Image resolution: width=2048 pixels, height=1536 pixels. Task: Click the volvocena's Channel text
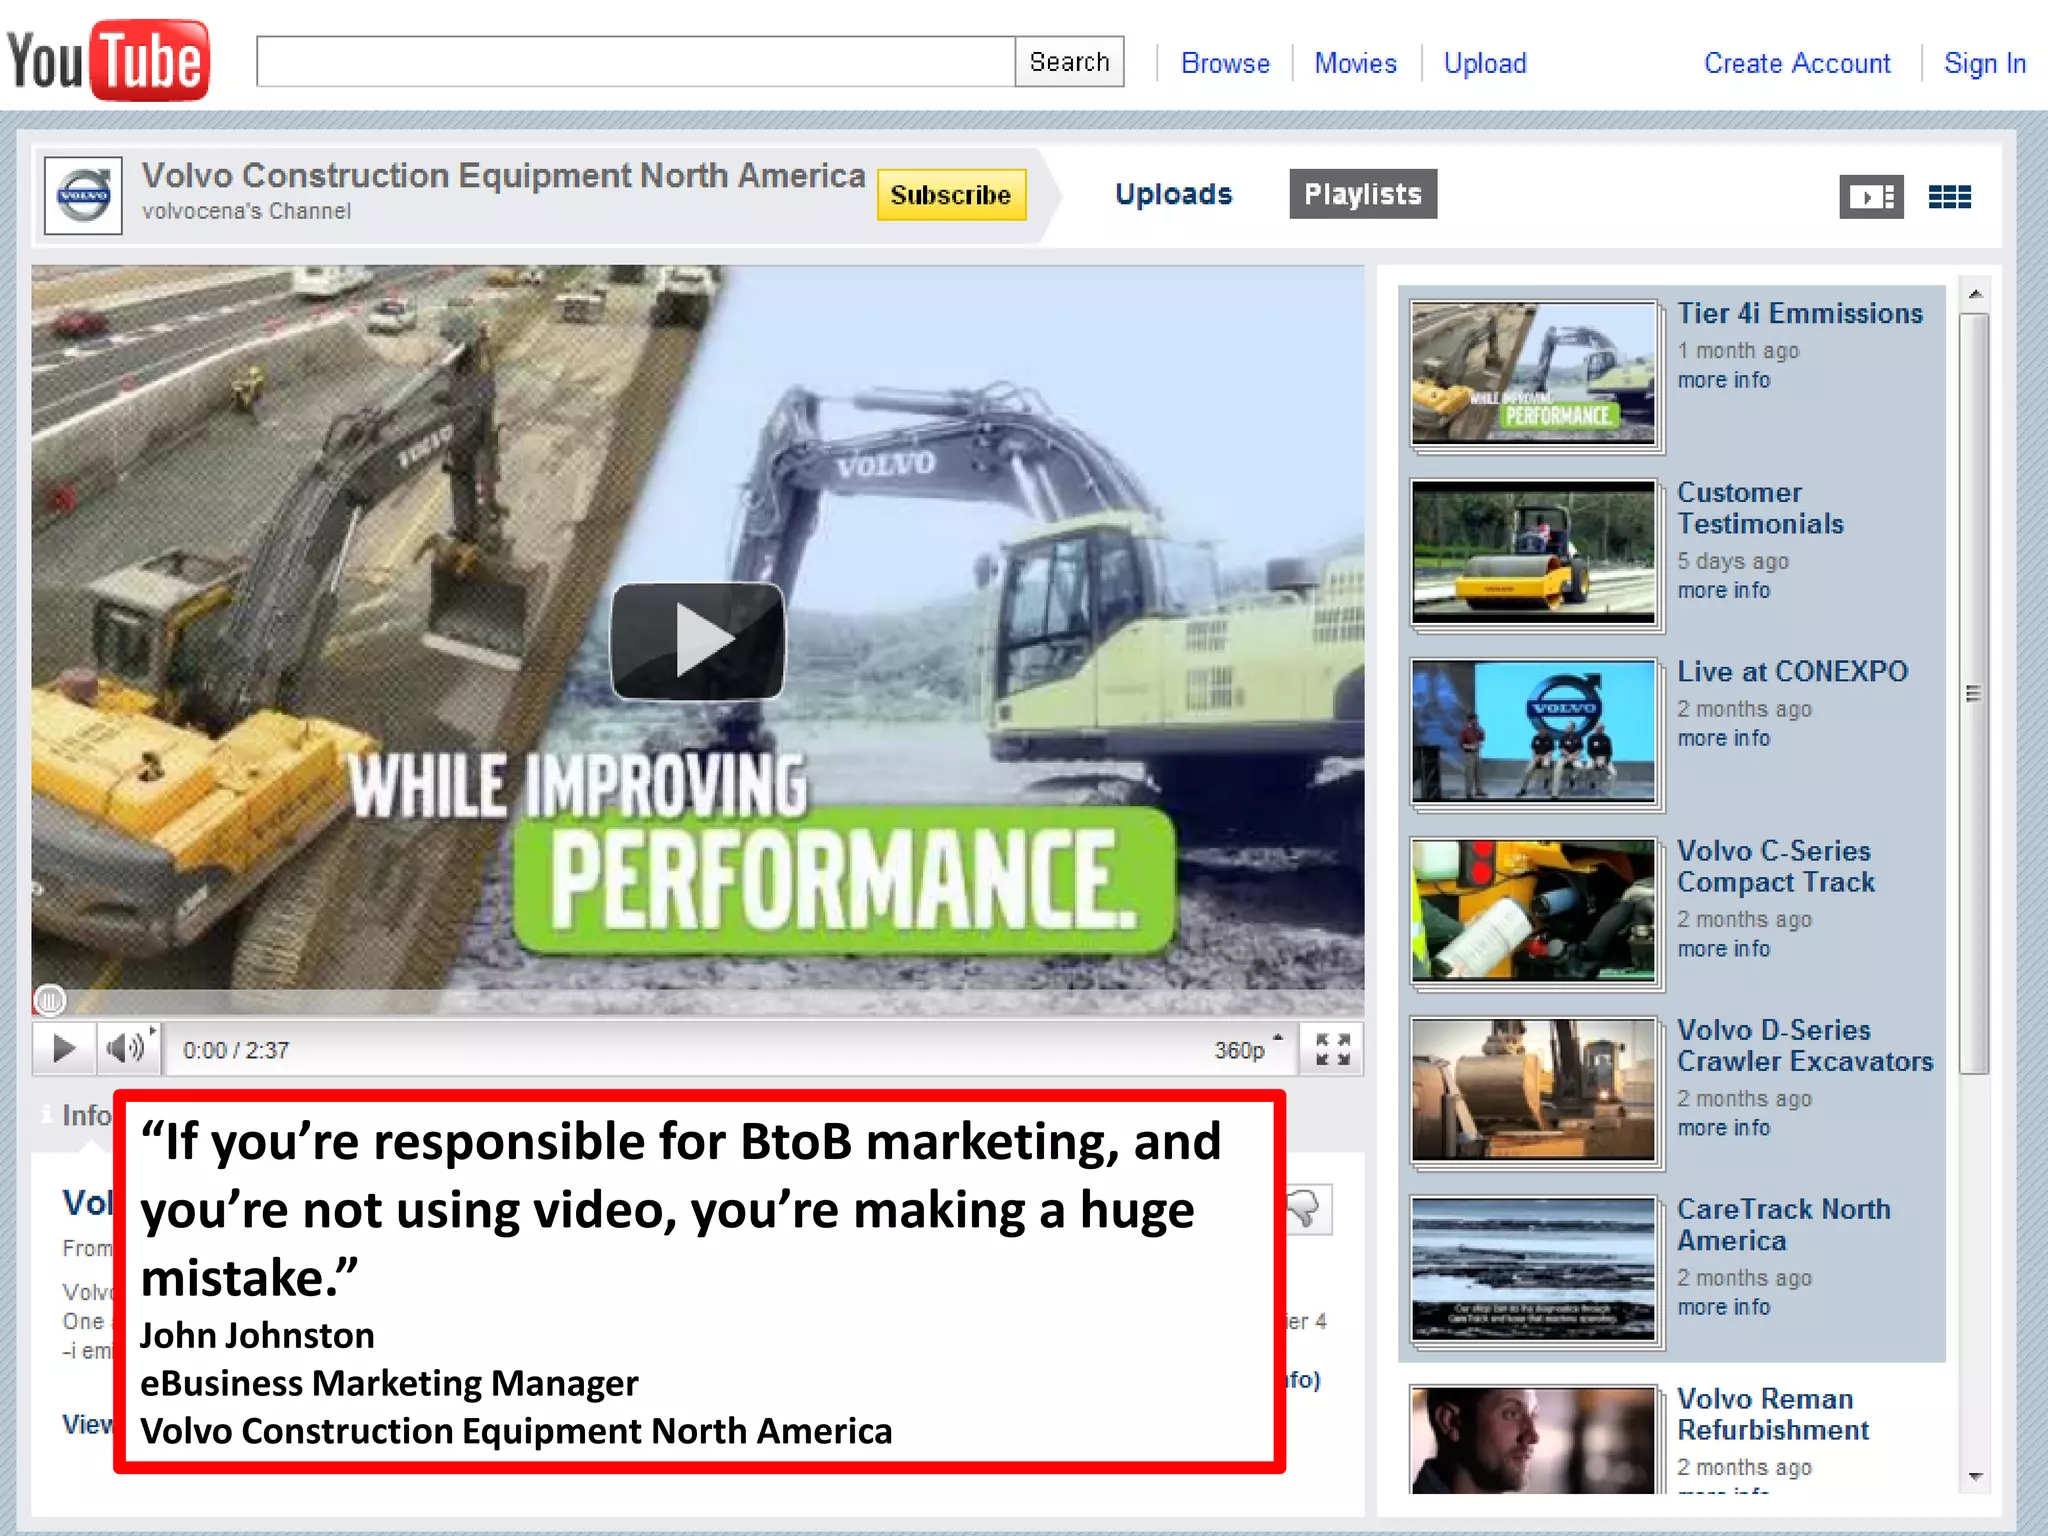pos(246,211)
